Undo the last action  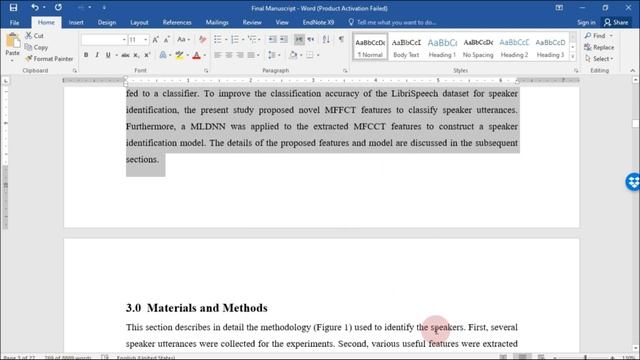[x=35, y=8]
